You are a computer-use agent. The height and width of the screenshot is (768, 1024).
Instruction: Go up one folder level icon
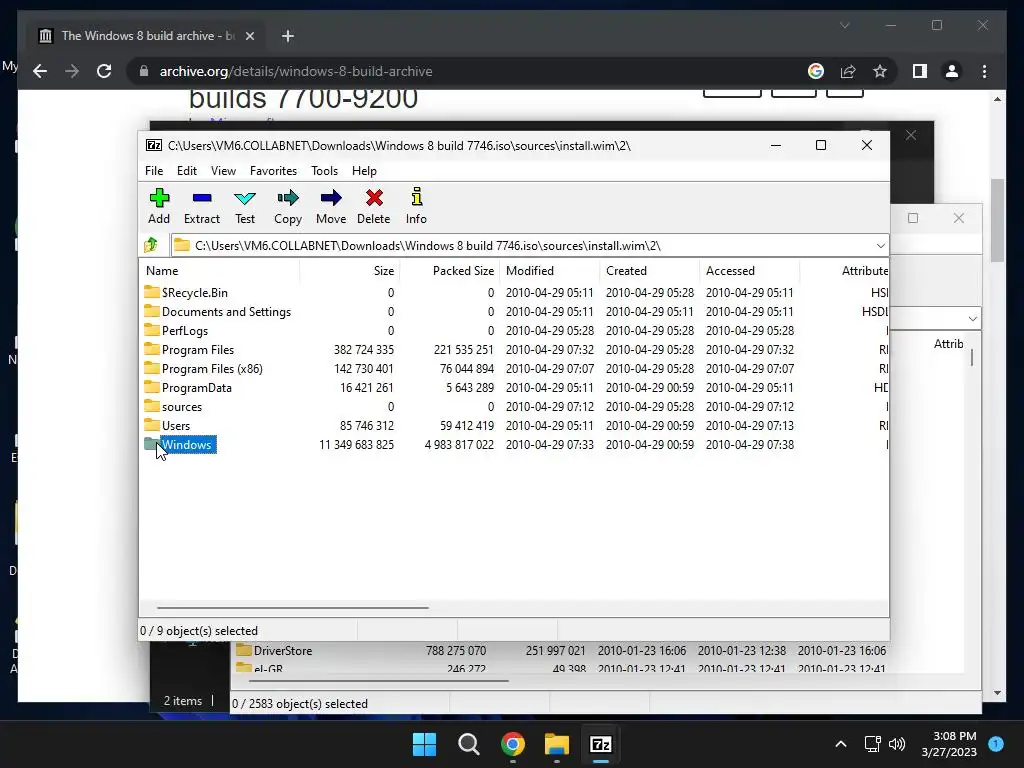tap(152, 246)
